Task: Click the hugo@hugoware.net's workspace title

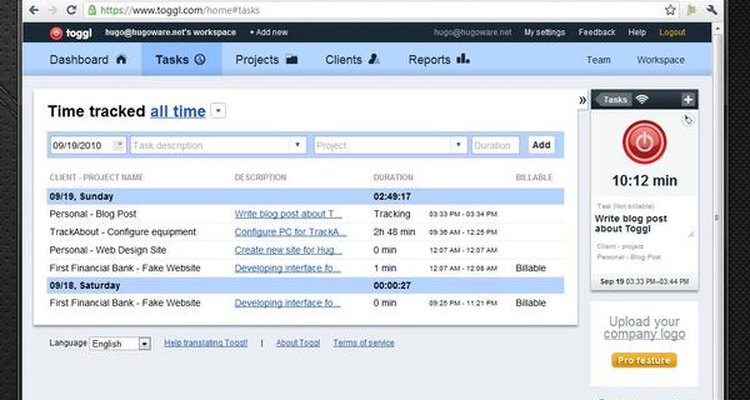Action: pyautogui.click(x=171, y=33)
